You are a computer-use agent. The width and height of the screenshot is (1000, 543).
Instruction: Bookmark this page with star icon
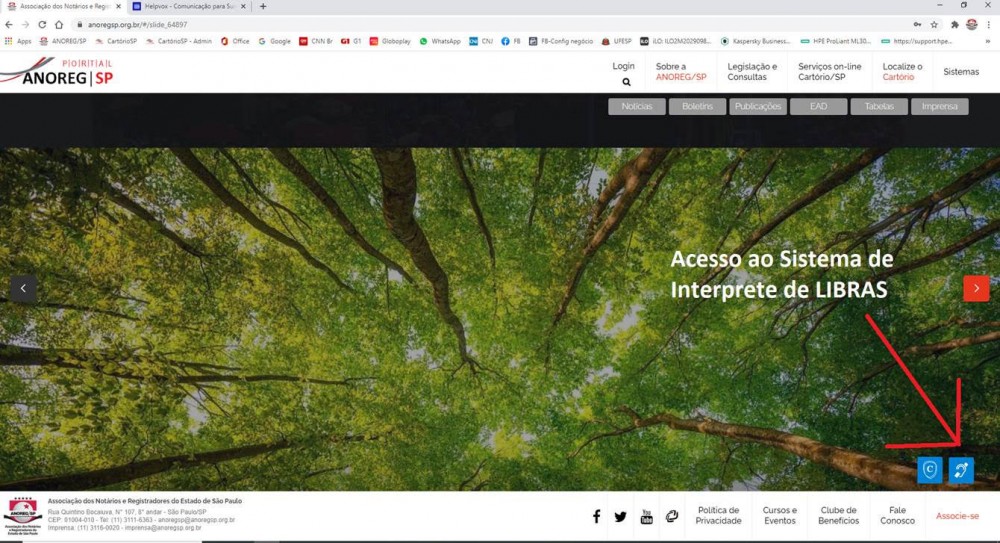(x=934, y=24)
